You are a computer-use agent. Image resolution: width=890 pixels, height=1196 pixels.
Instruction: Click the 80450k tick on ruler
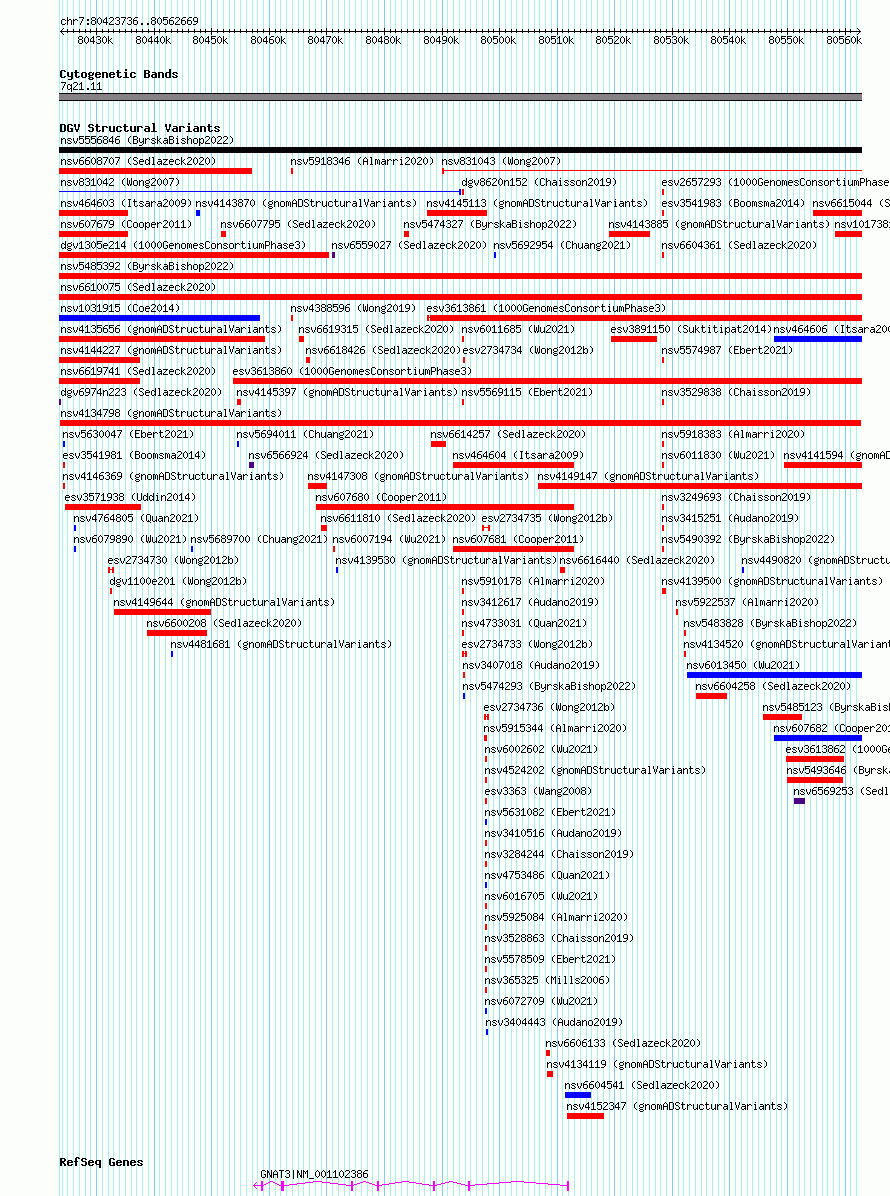click(x=210, y=40)
